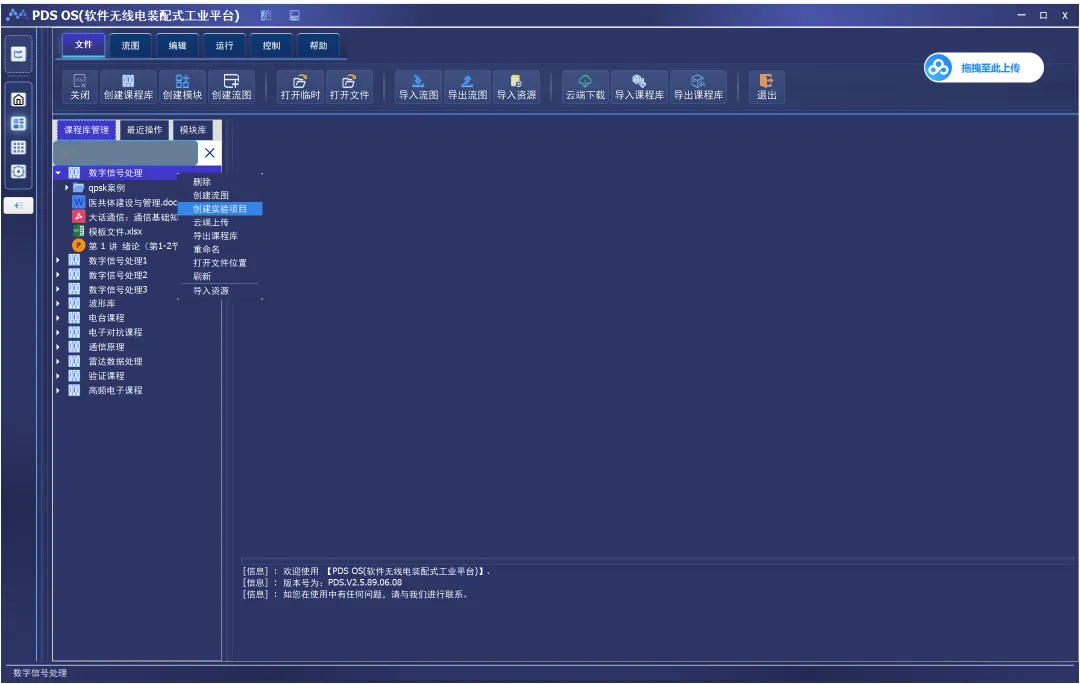Expand the qpsk案例 folder
This screenshot has width=1080, height=684.
[67, 187]
